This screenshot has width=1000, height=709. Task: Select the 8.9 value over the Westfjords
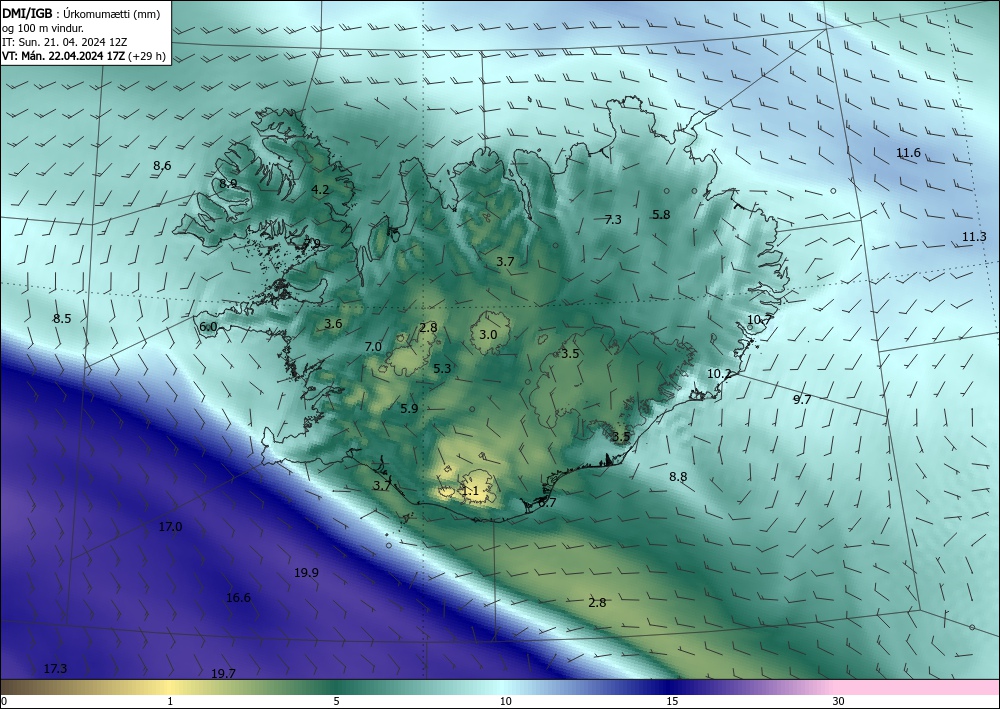coord(228,184)
